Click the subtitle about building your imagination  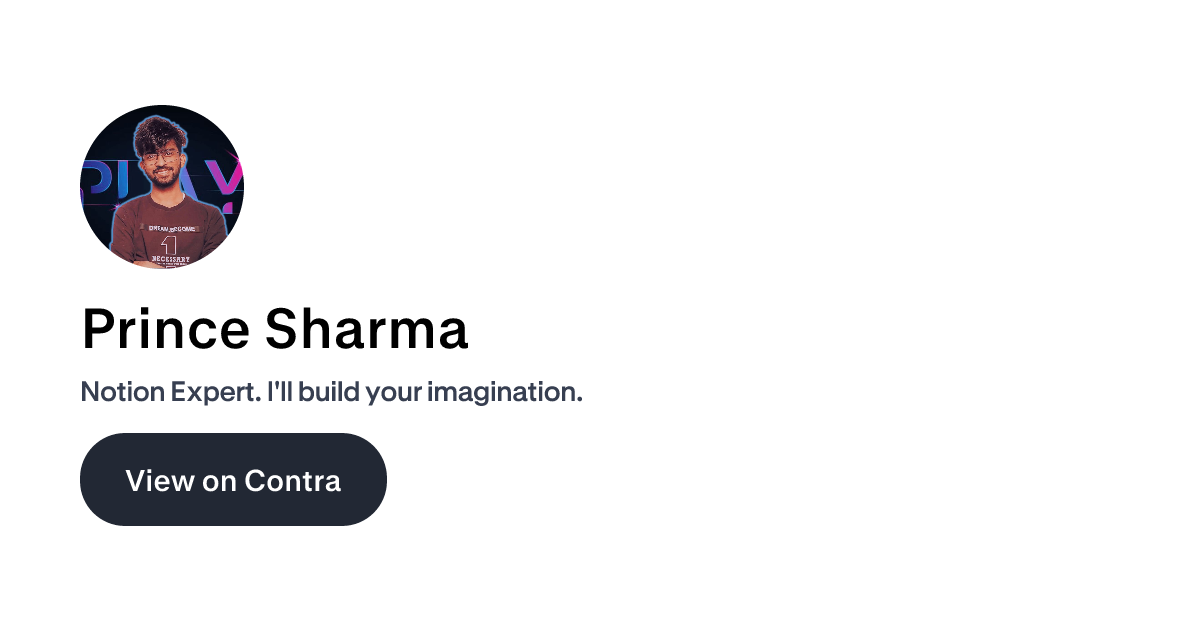click(331, 391)
